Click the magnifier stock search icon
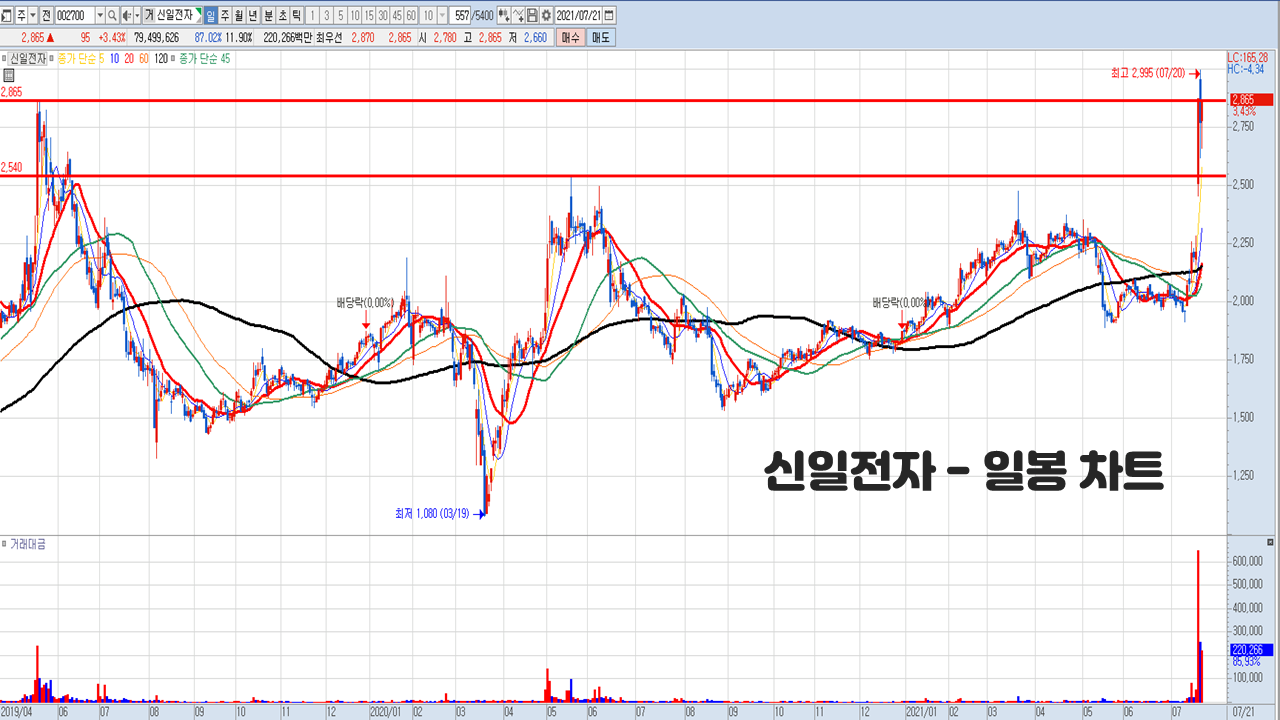The image size is (1280, 720). (x=112, y=15)
